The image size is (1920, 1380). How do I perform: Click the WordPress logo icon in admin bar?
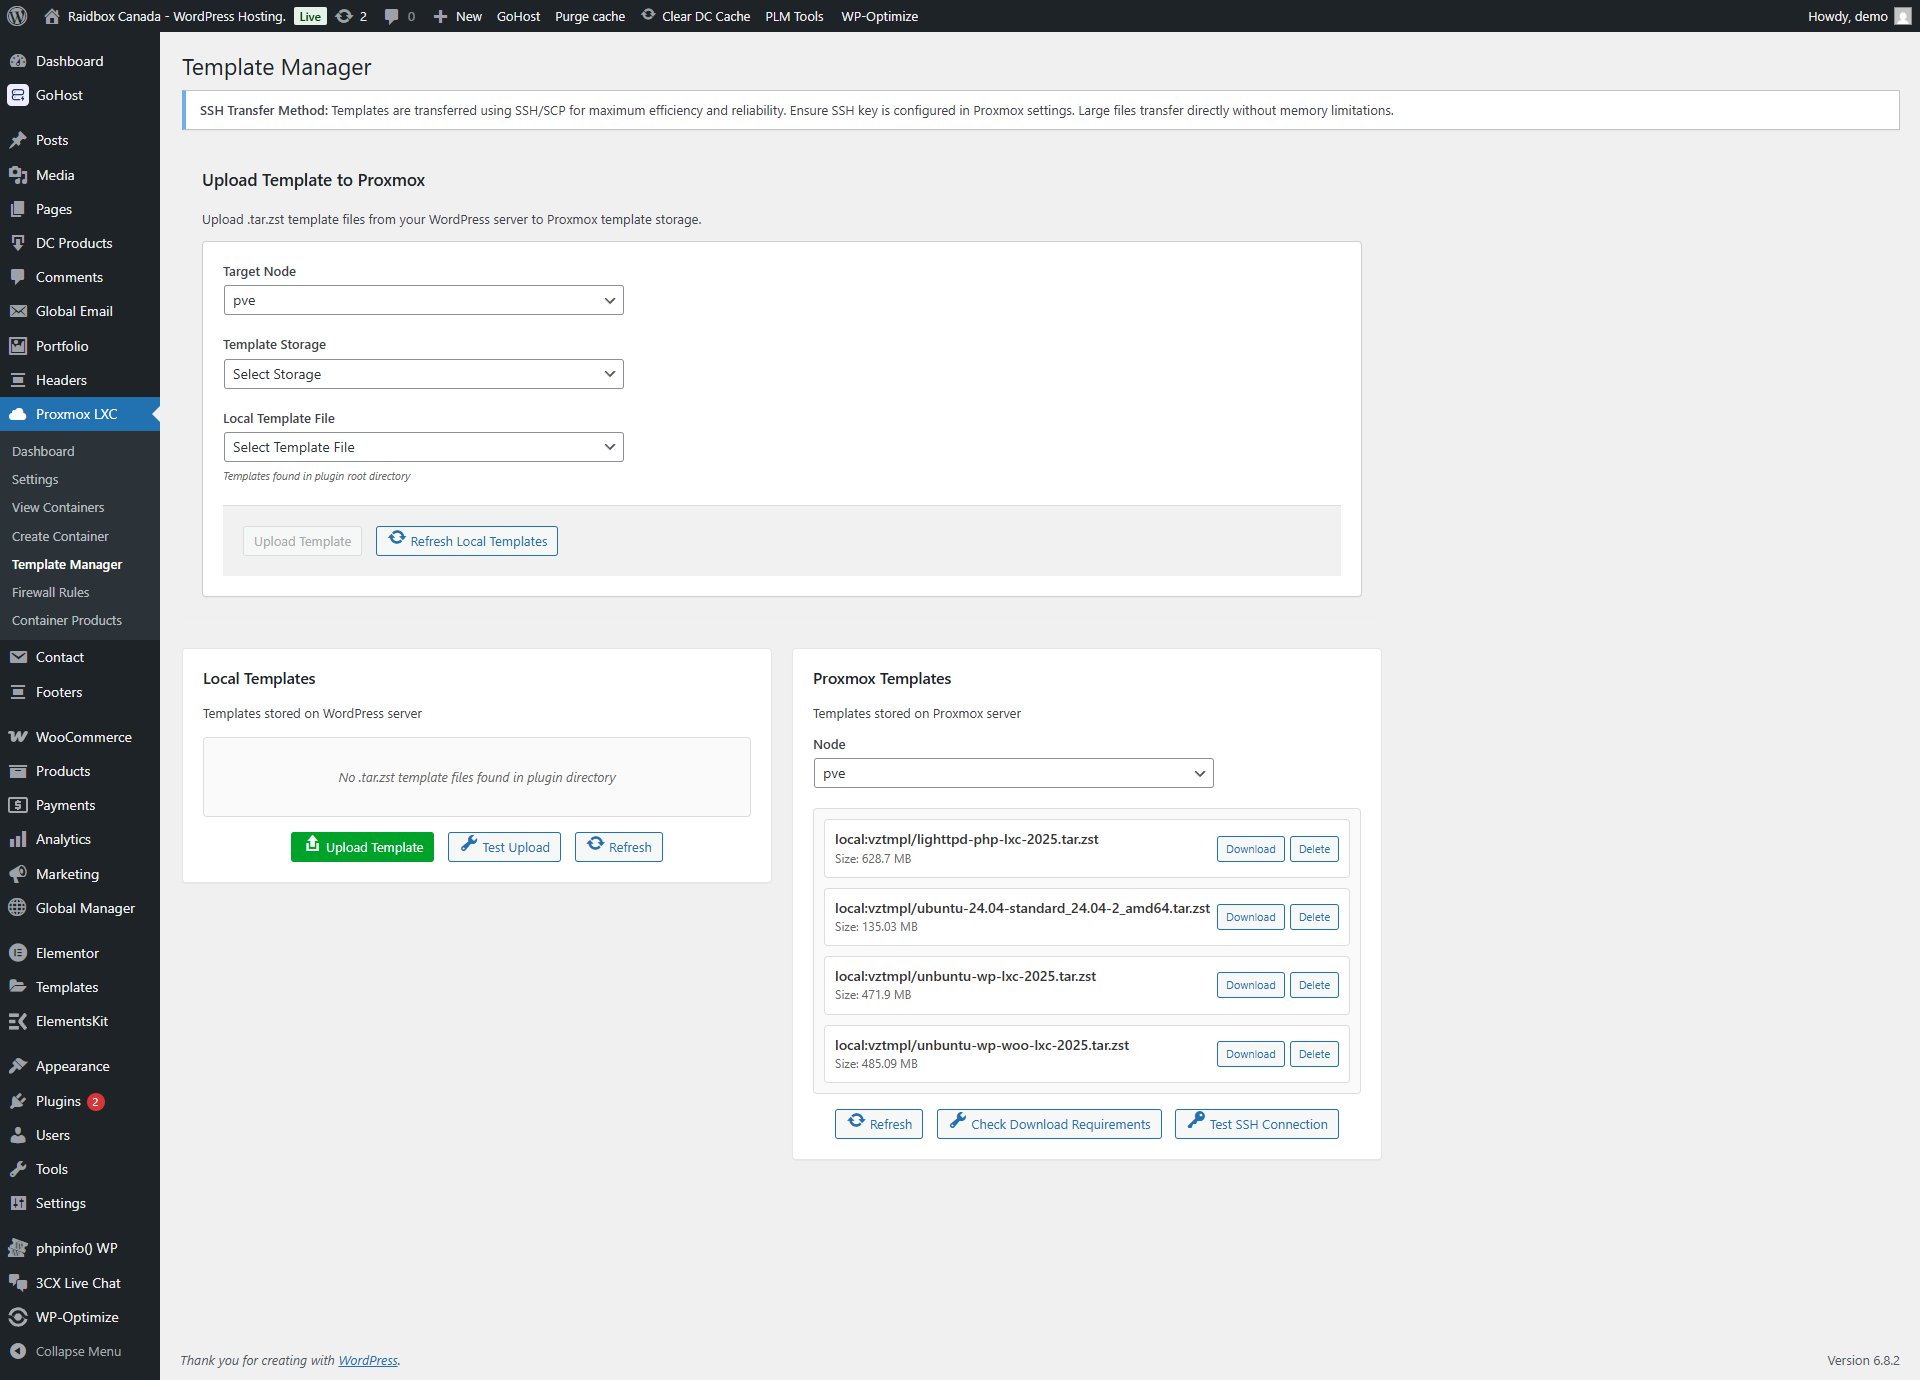[17, 16]
